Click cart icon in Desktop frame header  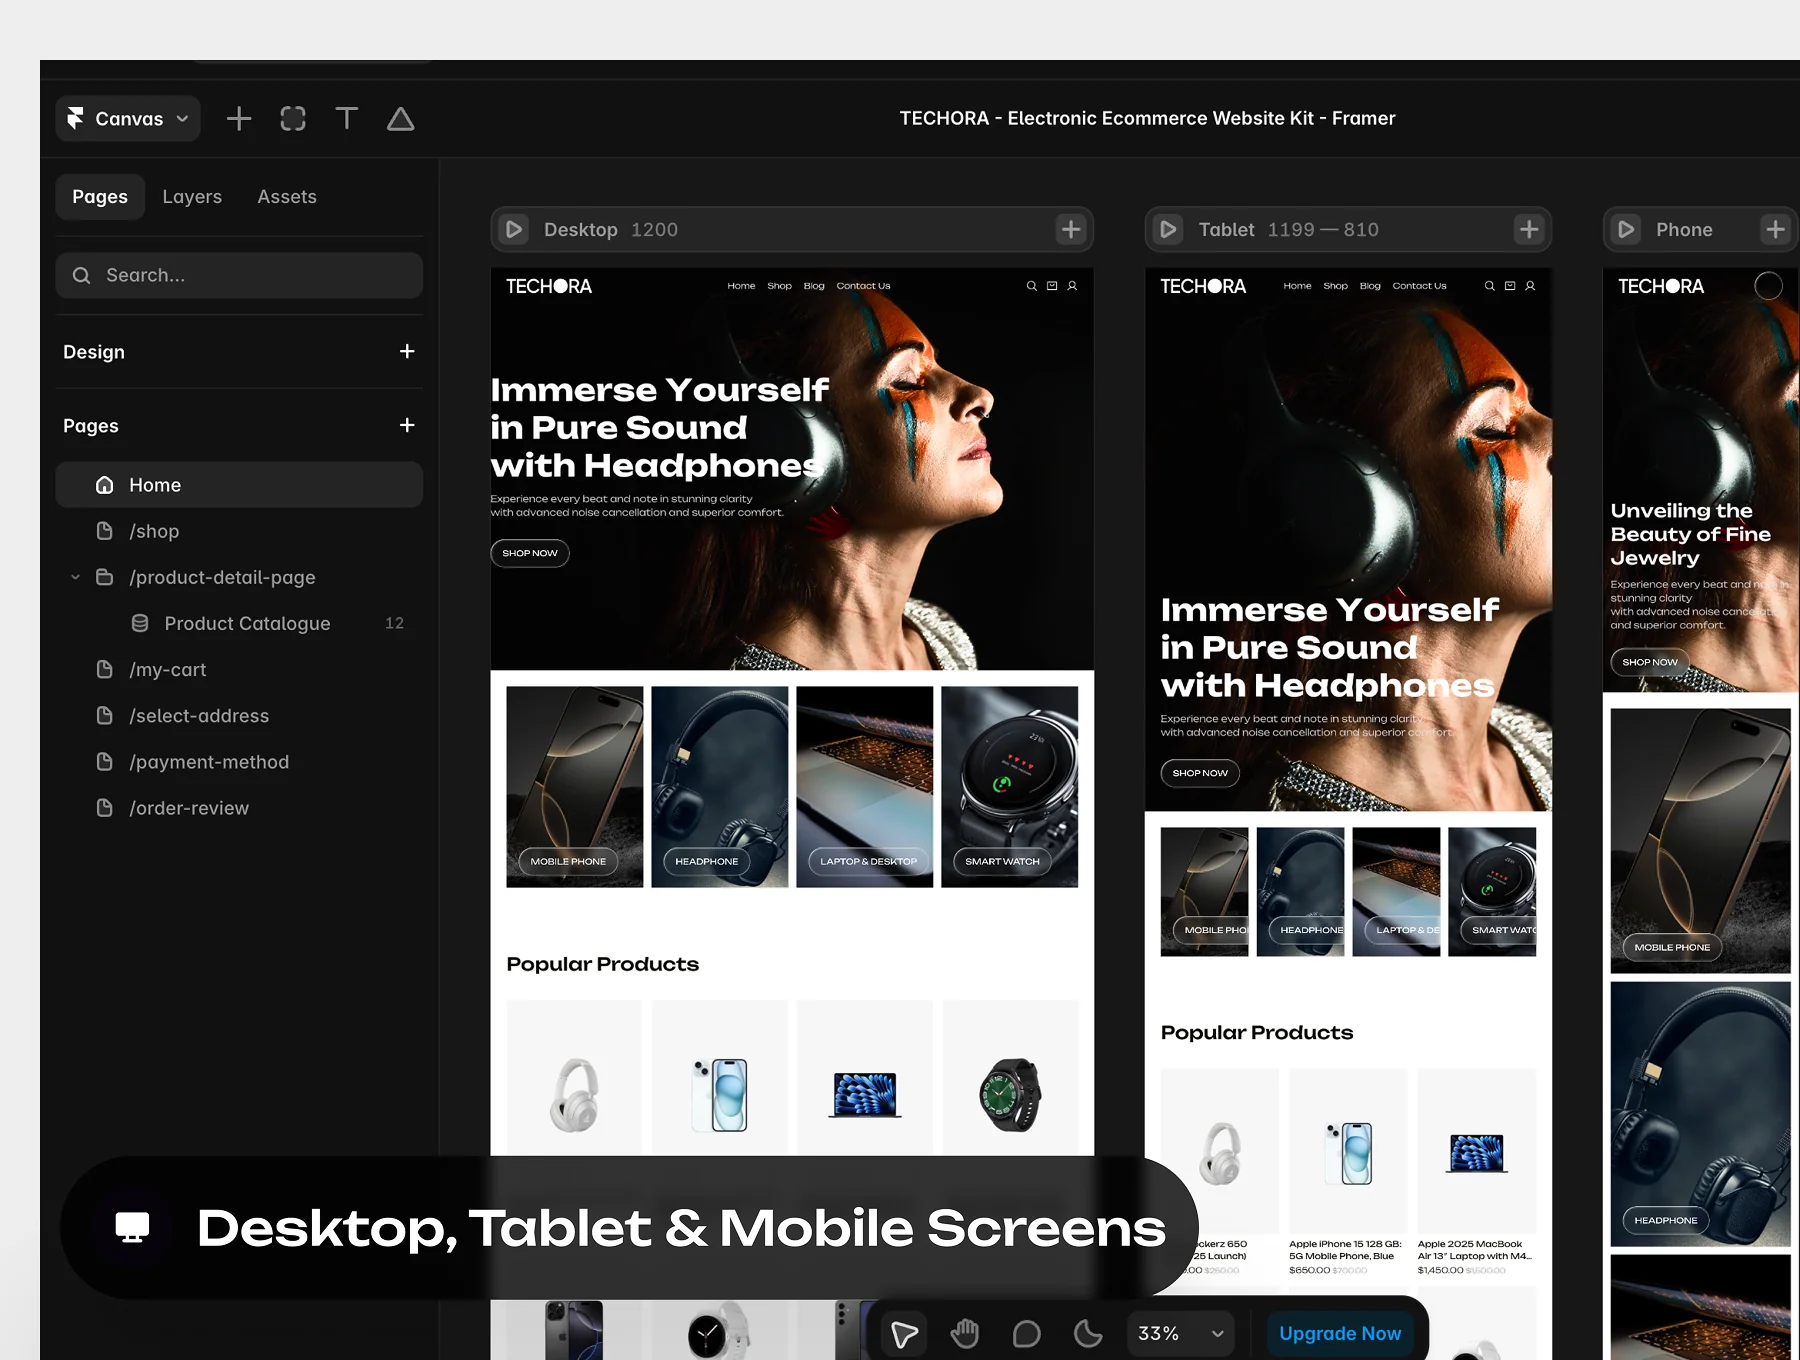click(x=1052, y=286)
